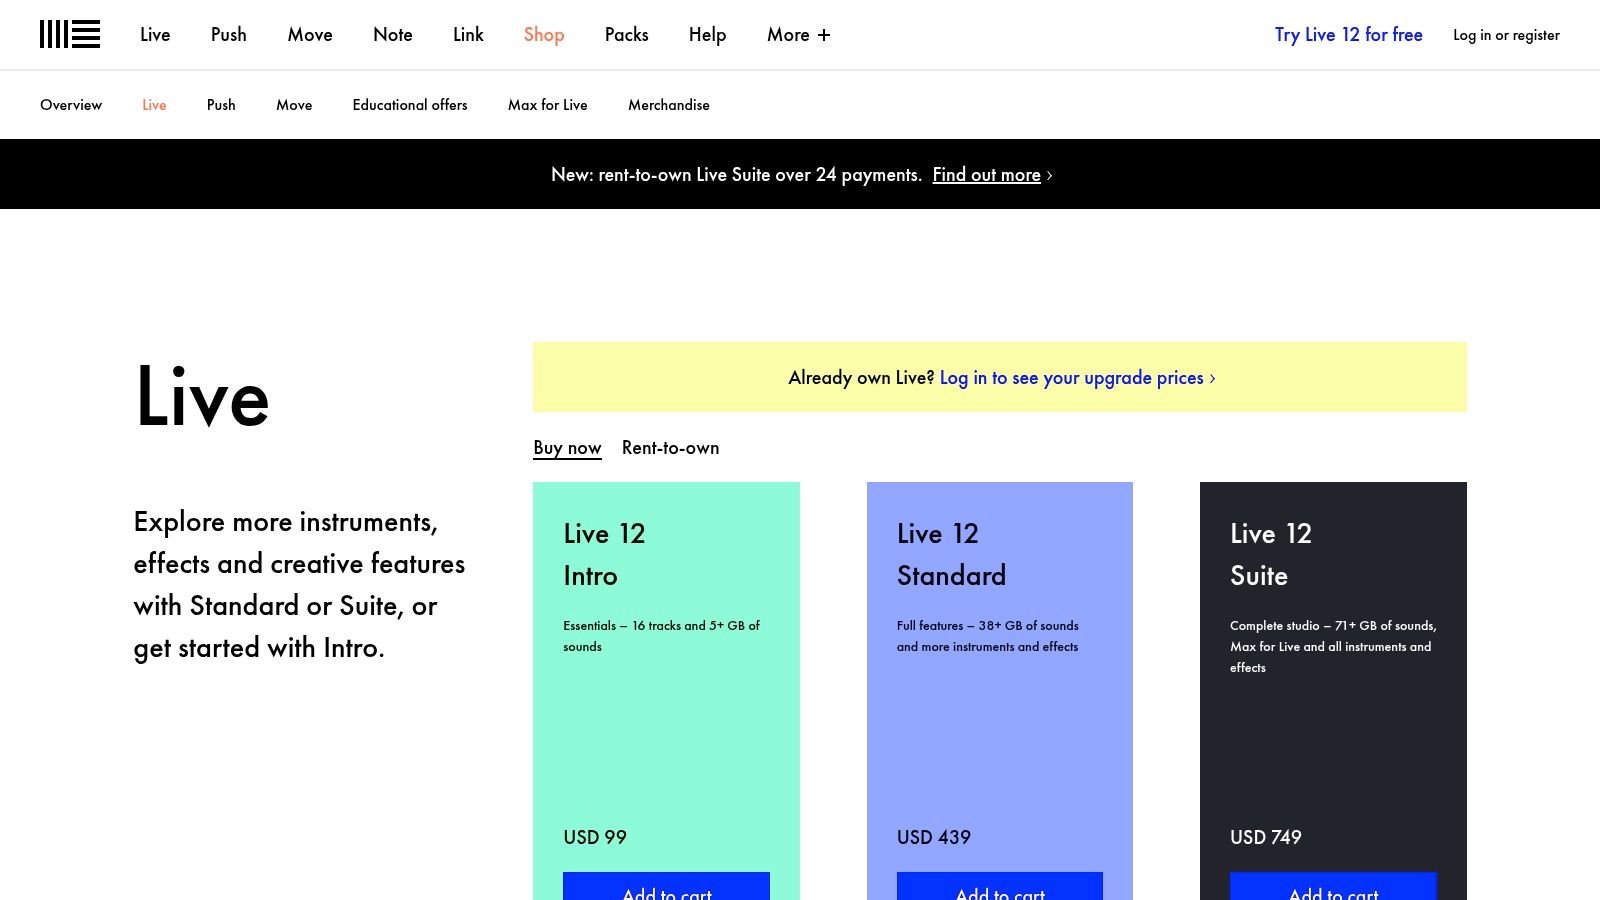Click the 'Full features – 38+ GB' description
Image resolution: width=1600 pixels, height=900 pixels.
click(988, 636)
